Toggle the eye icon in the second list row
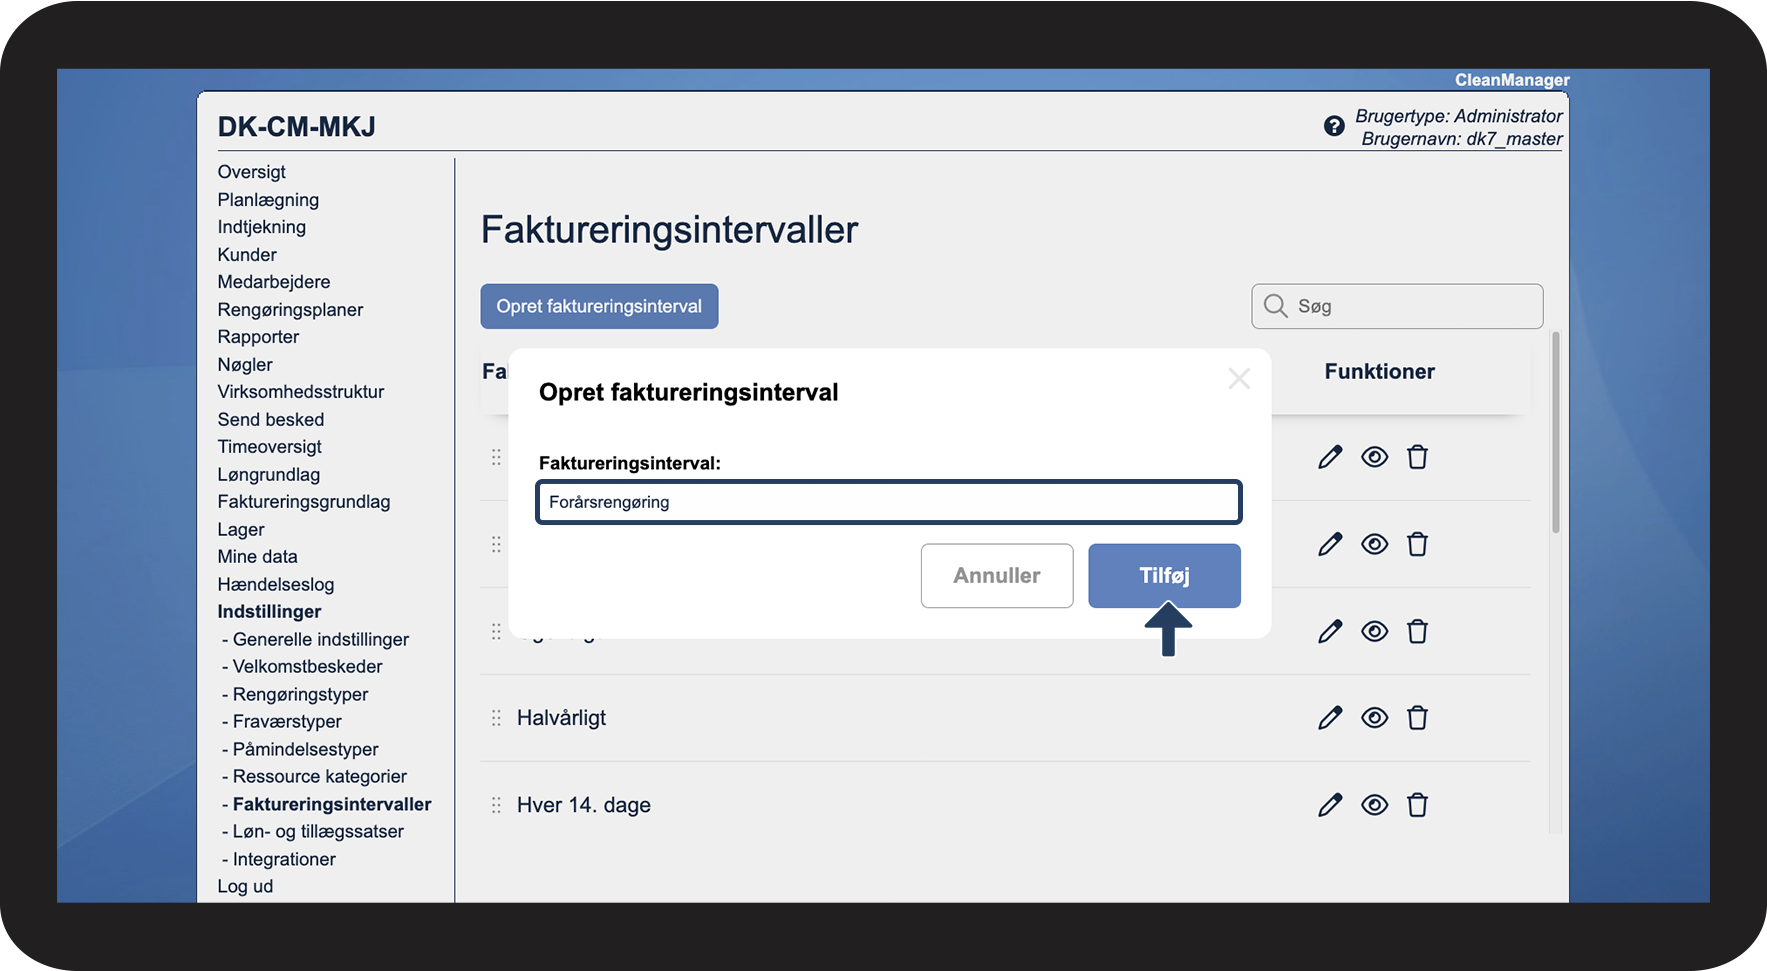Viewport: 1767px width, 971px height. (x=1375, y=544)
